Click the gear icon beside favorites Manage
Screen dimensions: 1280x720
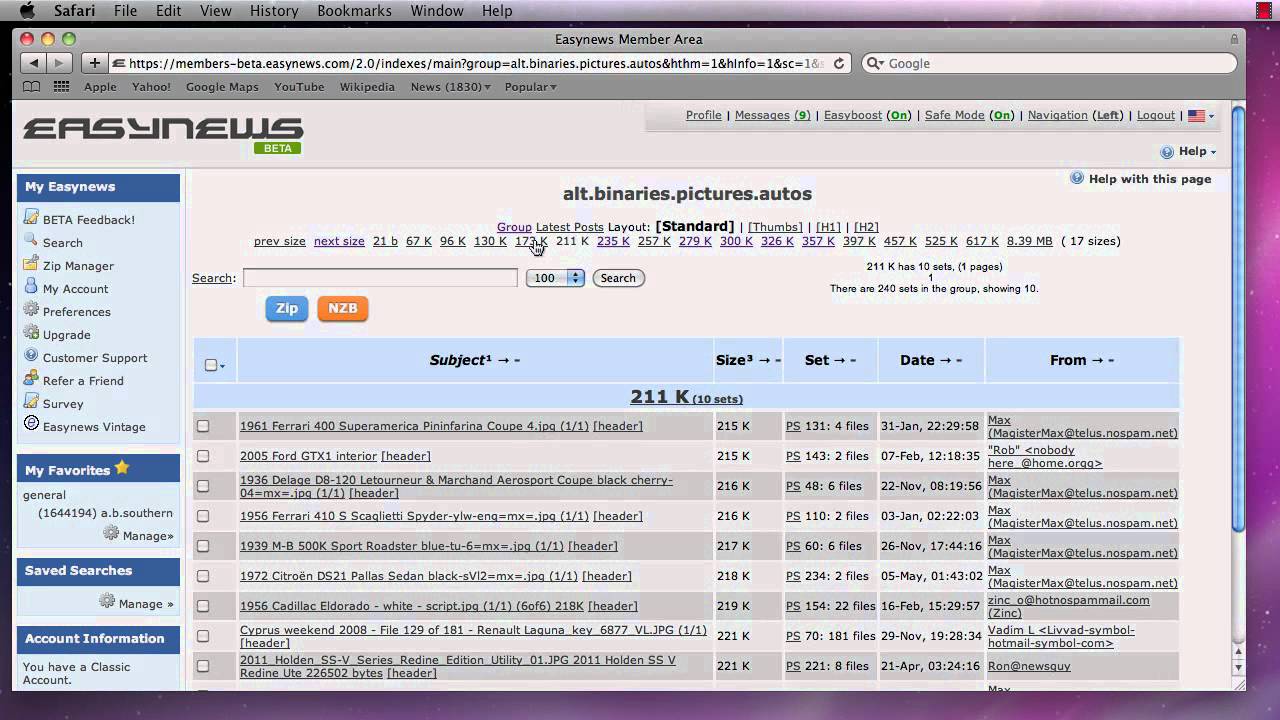click(111, 534)
